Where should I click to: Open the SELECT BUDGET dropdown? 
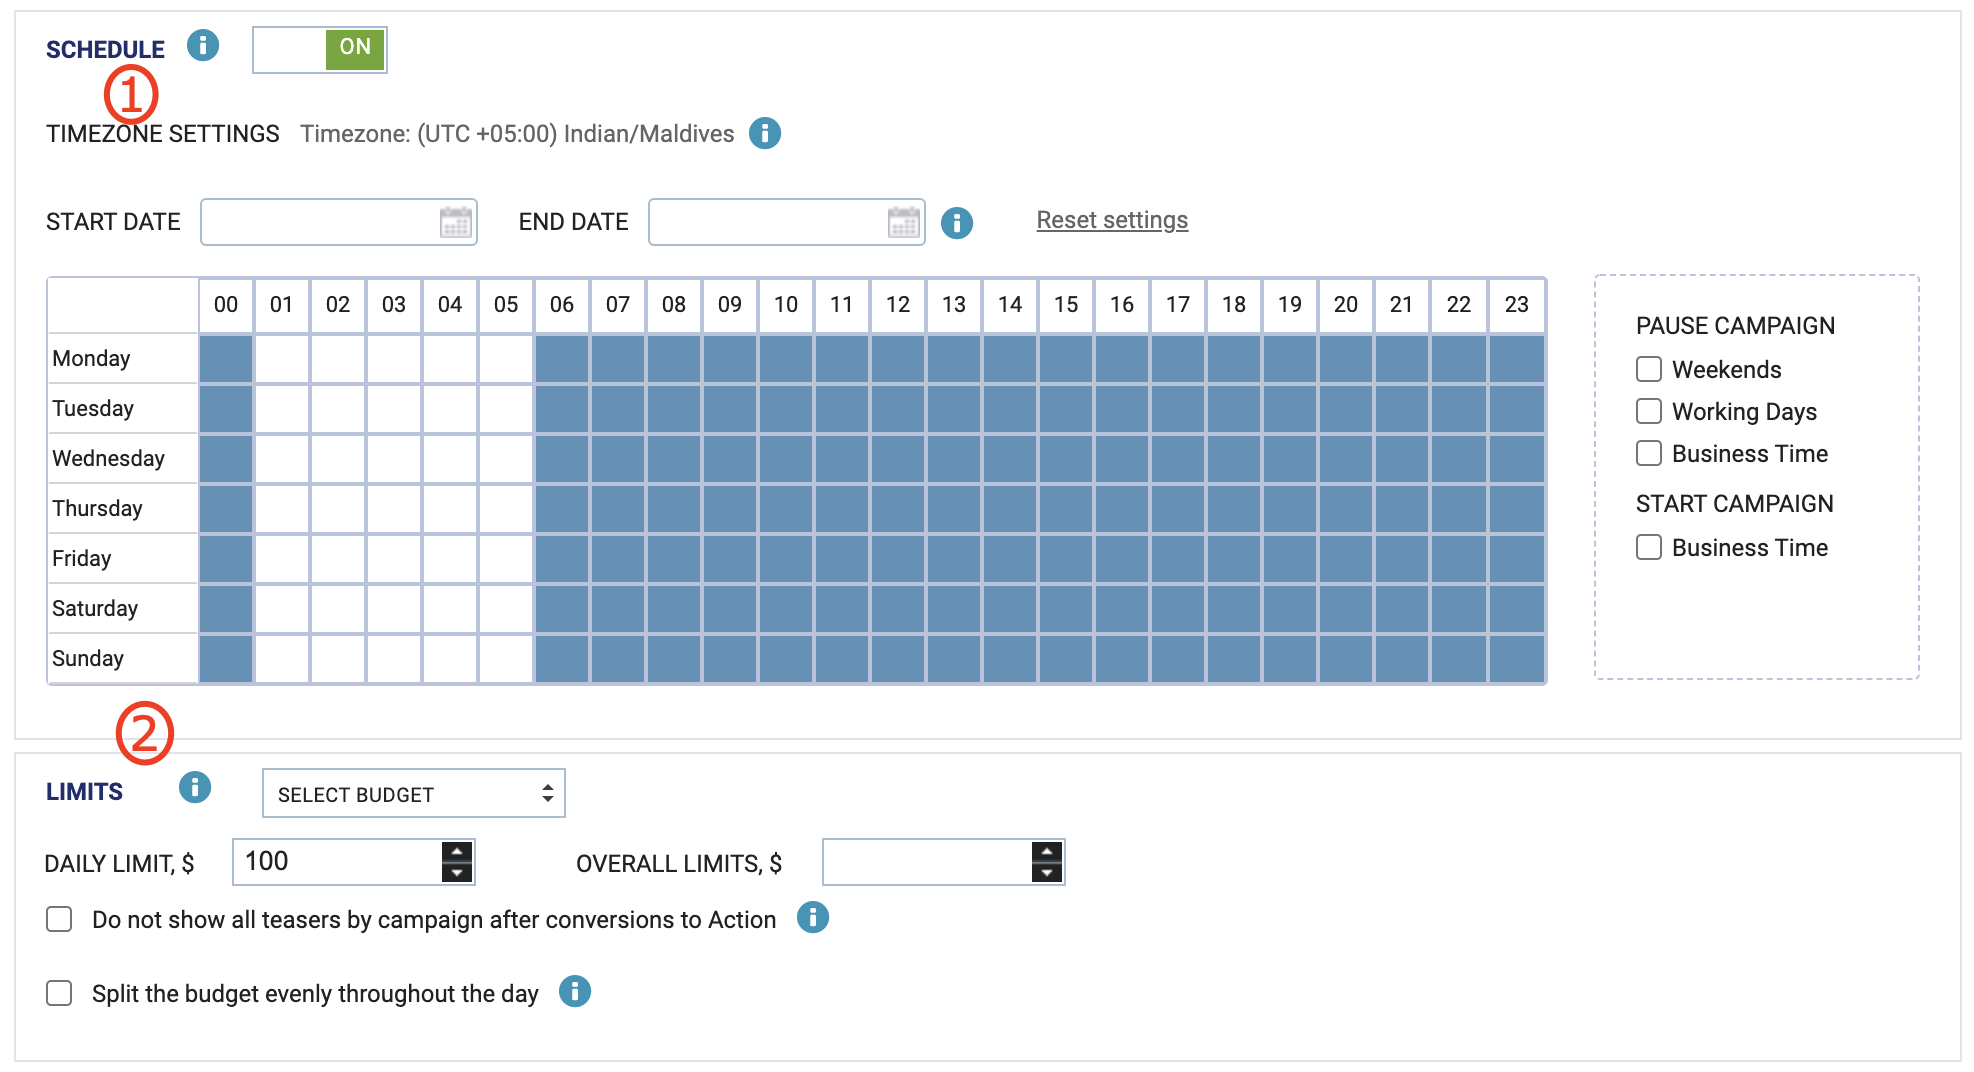coord(414,794)
